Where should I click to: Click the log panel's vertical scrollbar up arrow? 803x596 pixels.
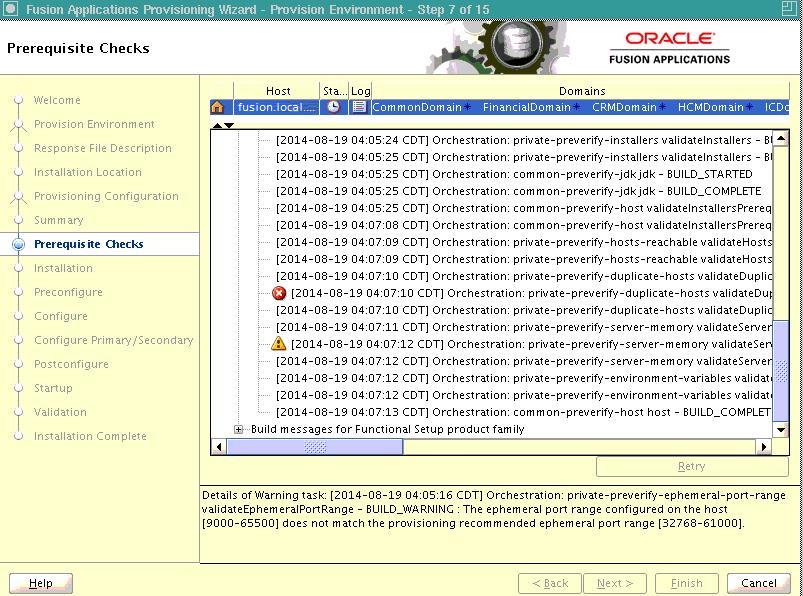[780, 138]
